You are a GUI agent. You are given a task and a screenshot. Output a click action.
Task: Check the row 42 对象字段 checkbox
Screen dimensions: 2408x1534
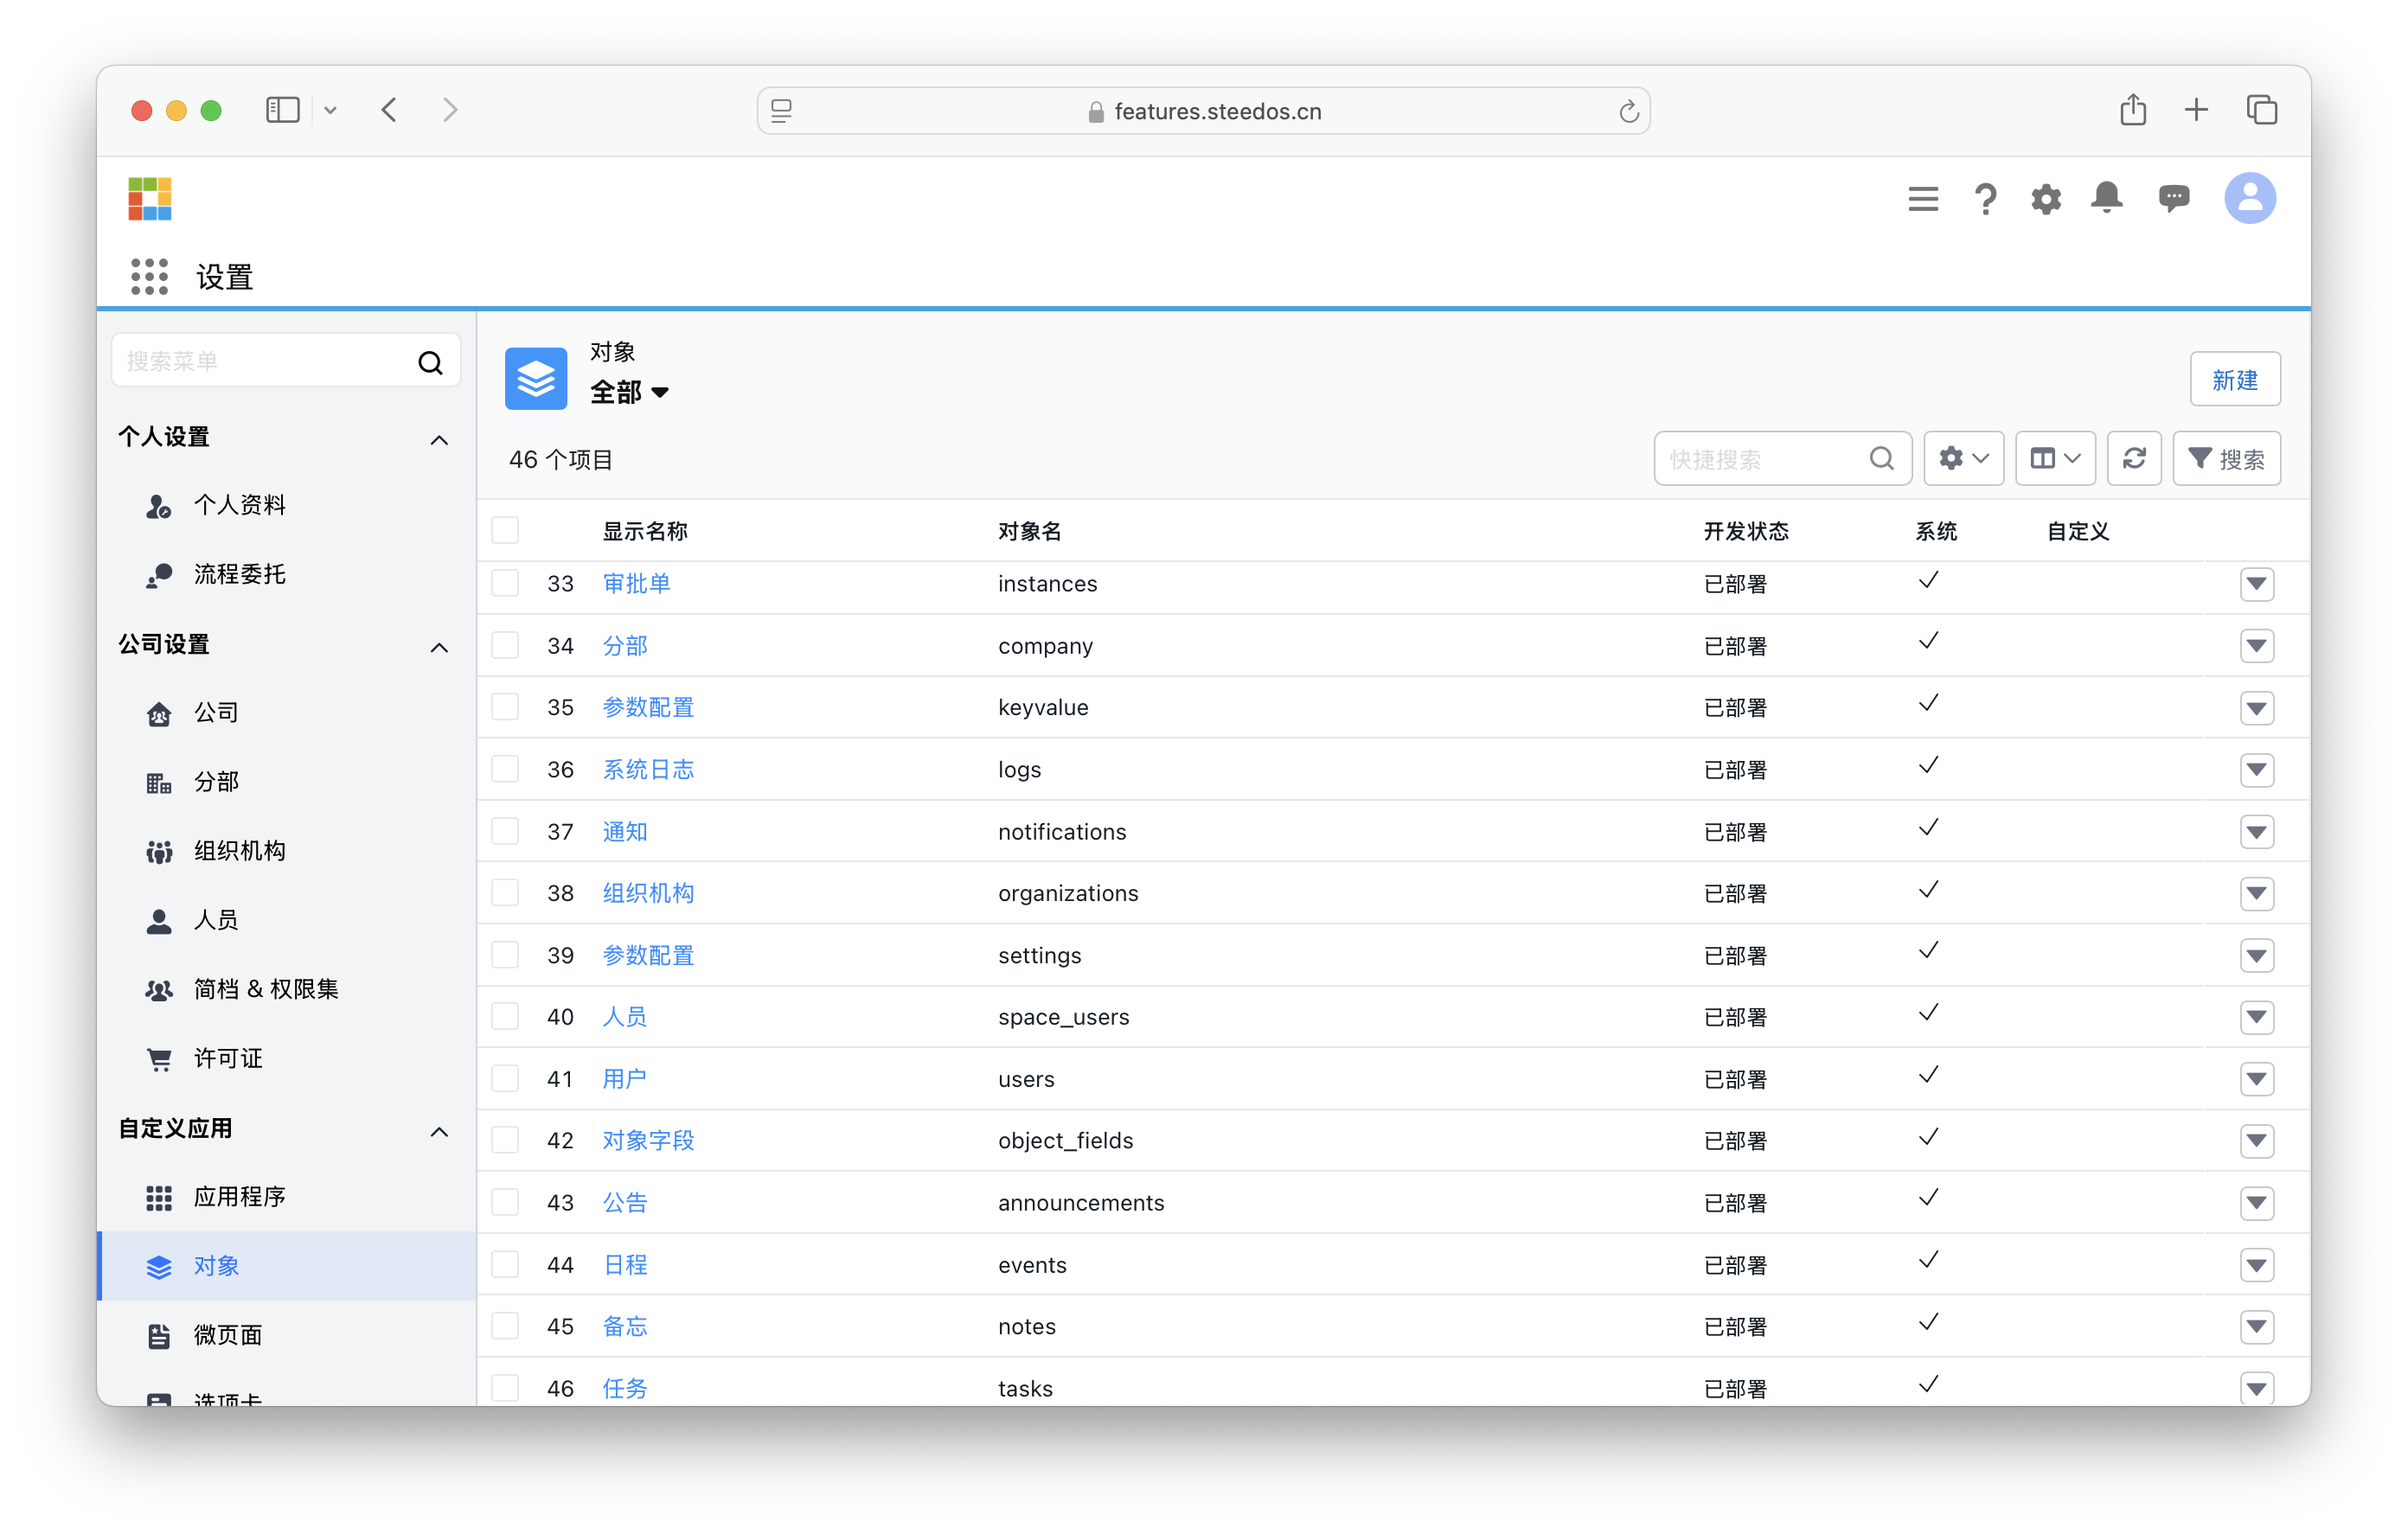tap(505, 1141)
